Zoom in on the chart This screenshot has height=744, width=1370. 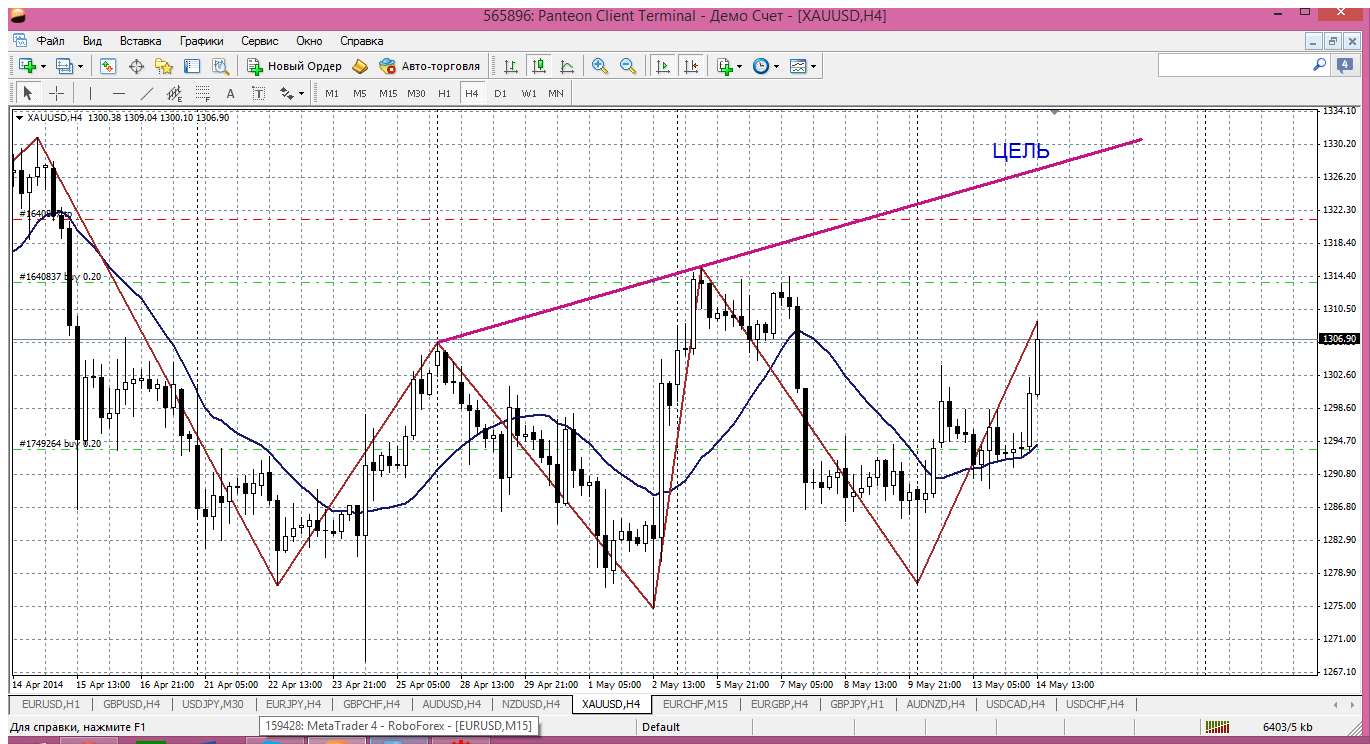(x=600, y=66)
